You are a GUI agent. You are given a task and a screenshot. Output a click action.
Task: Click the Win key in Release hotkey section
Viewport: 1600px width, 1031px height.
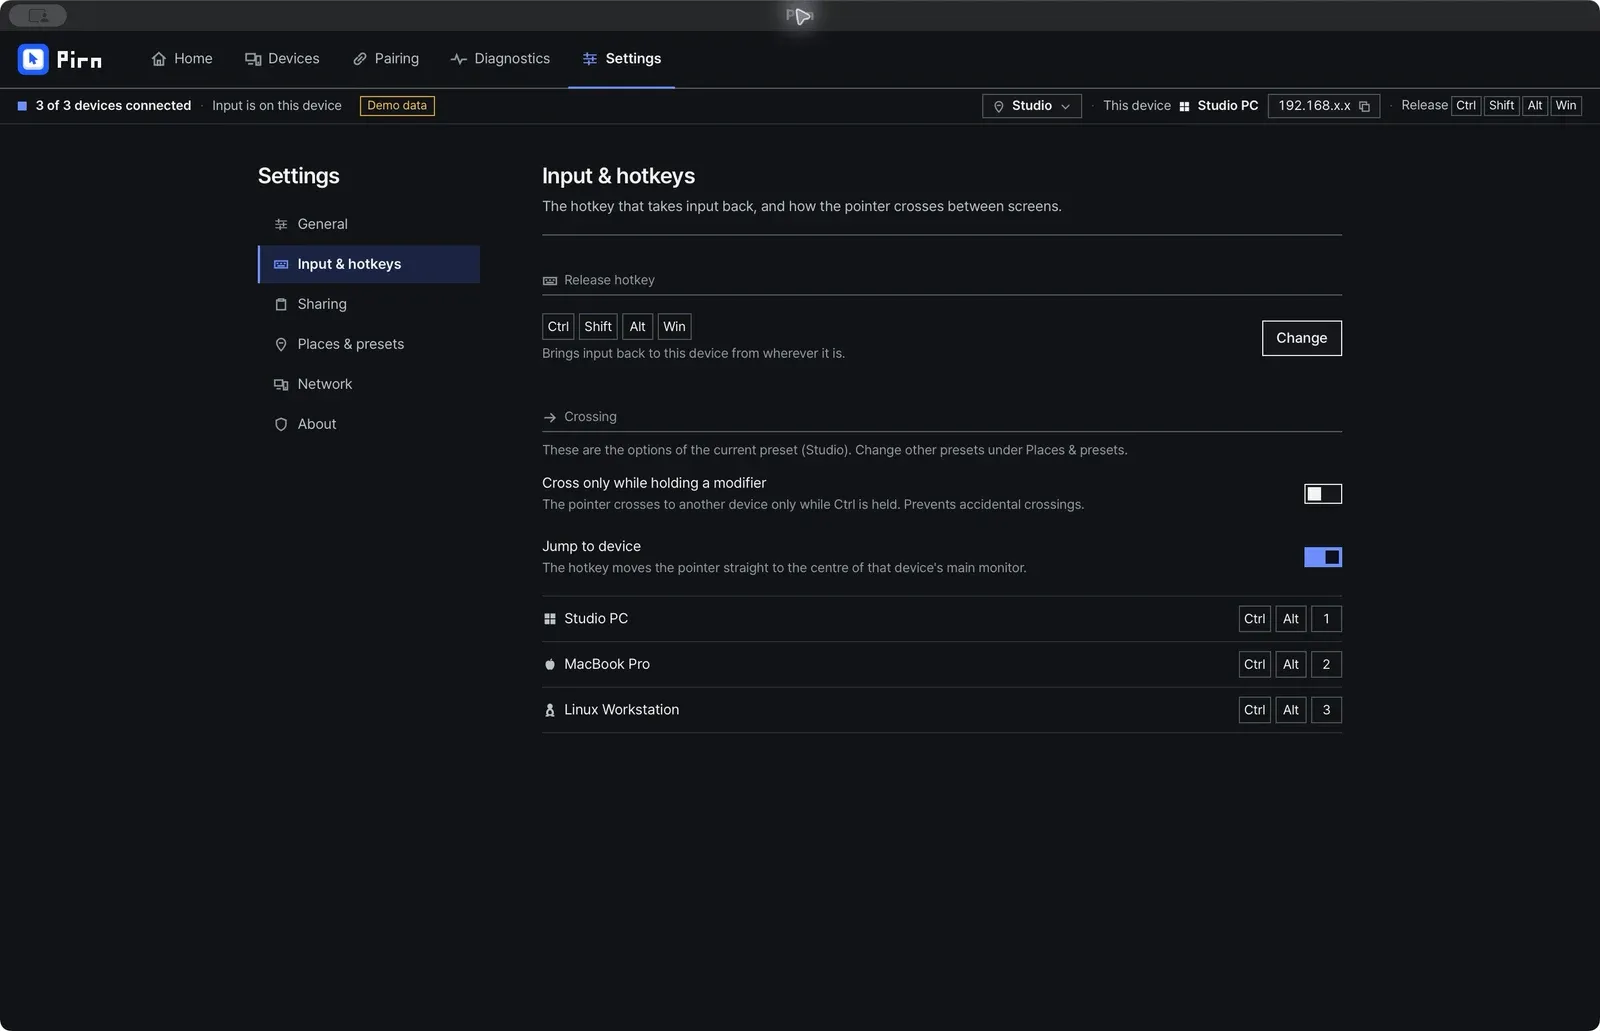tap(674, 327)
